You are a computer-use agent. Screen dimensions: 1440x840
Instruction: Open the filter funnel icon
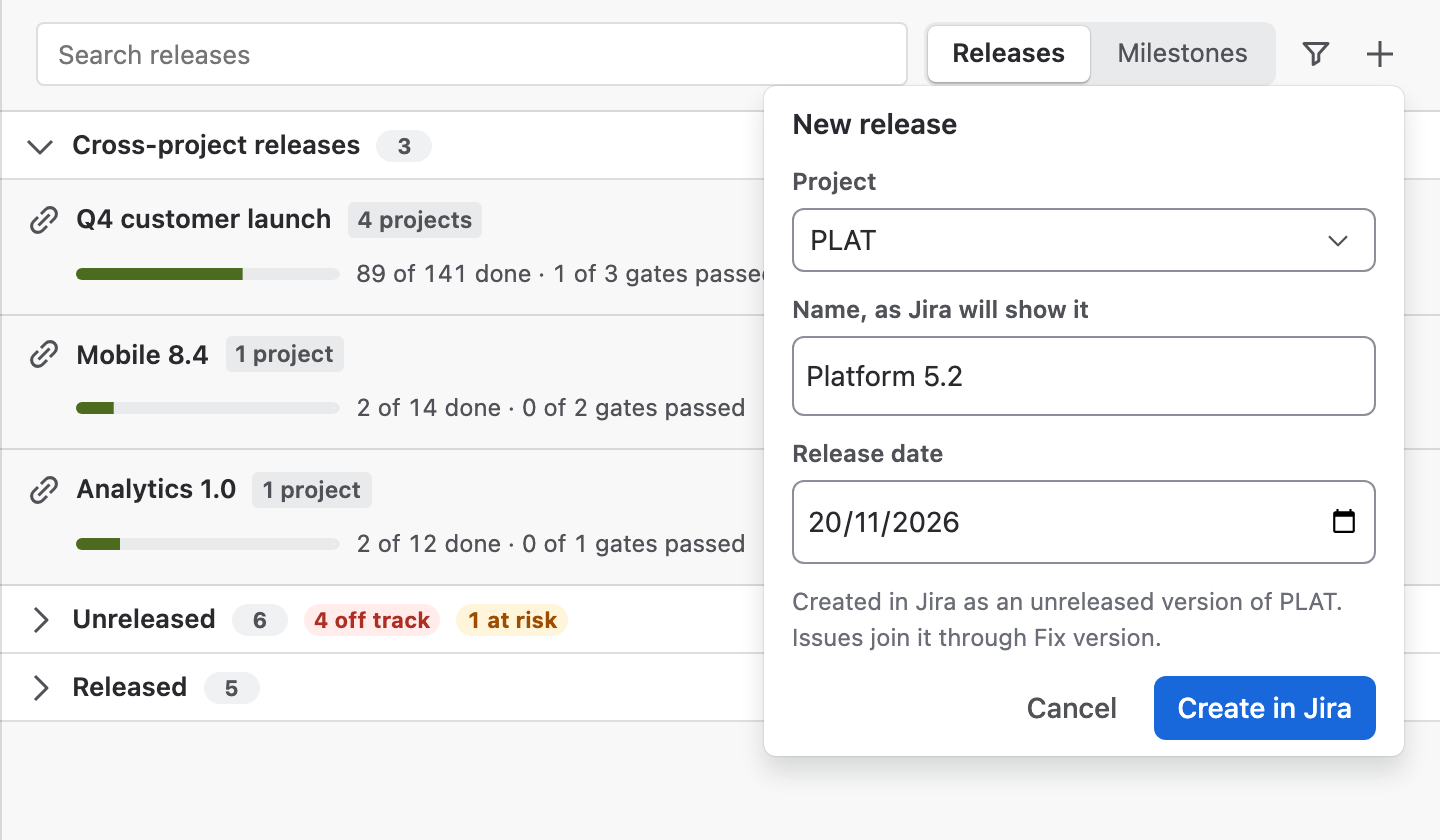(1316, 54)
